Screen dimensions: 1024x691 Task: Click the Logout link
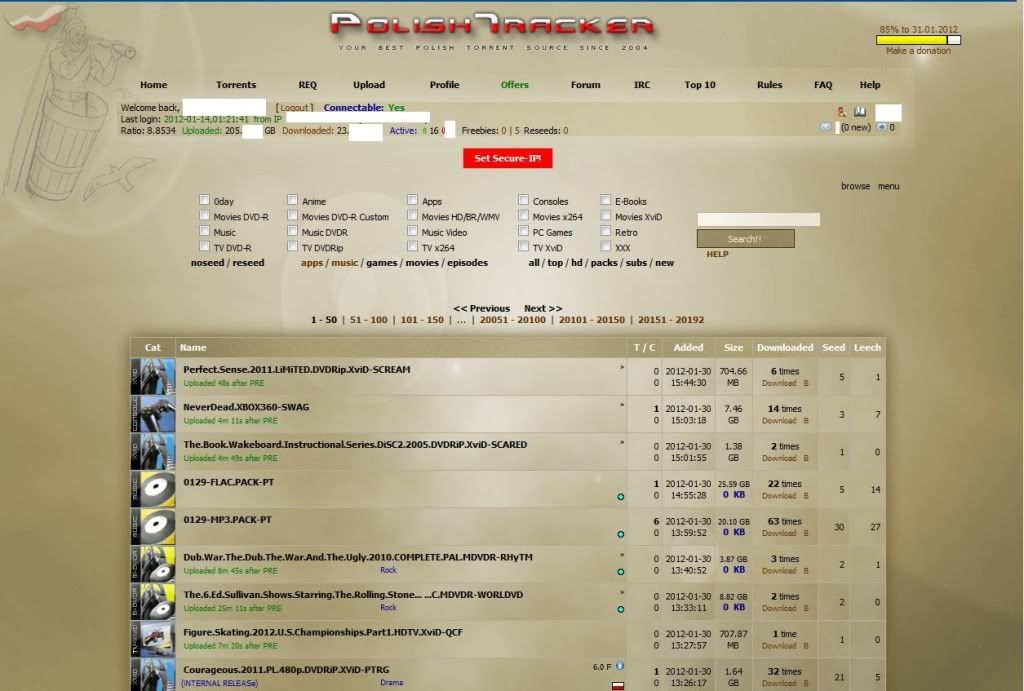click(294, 108)
